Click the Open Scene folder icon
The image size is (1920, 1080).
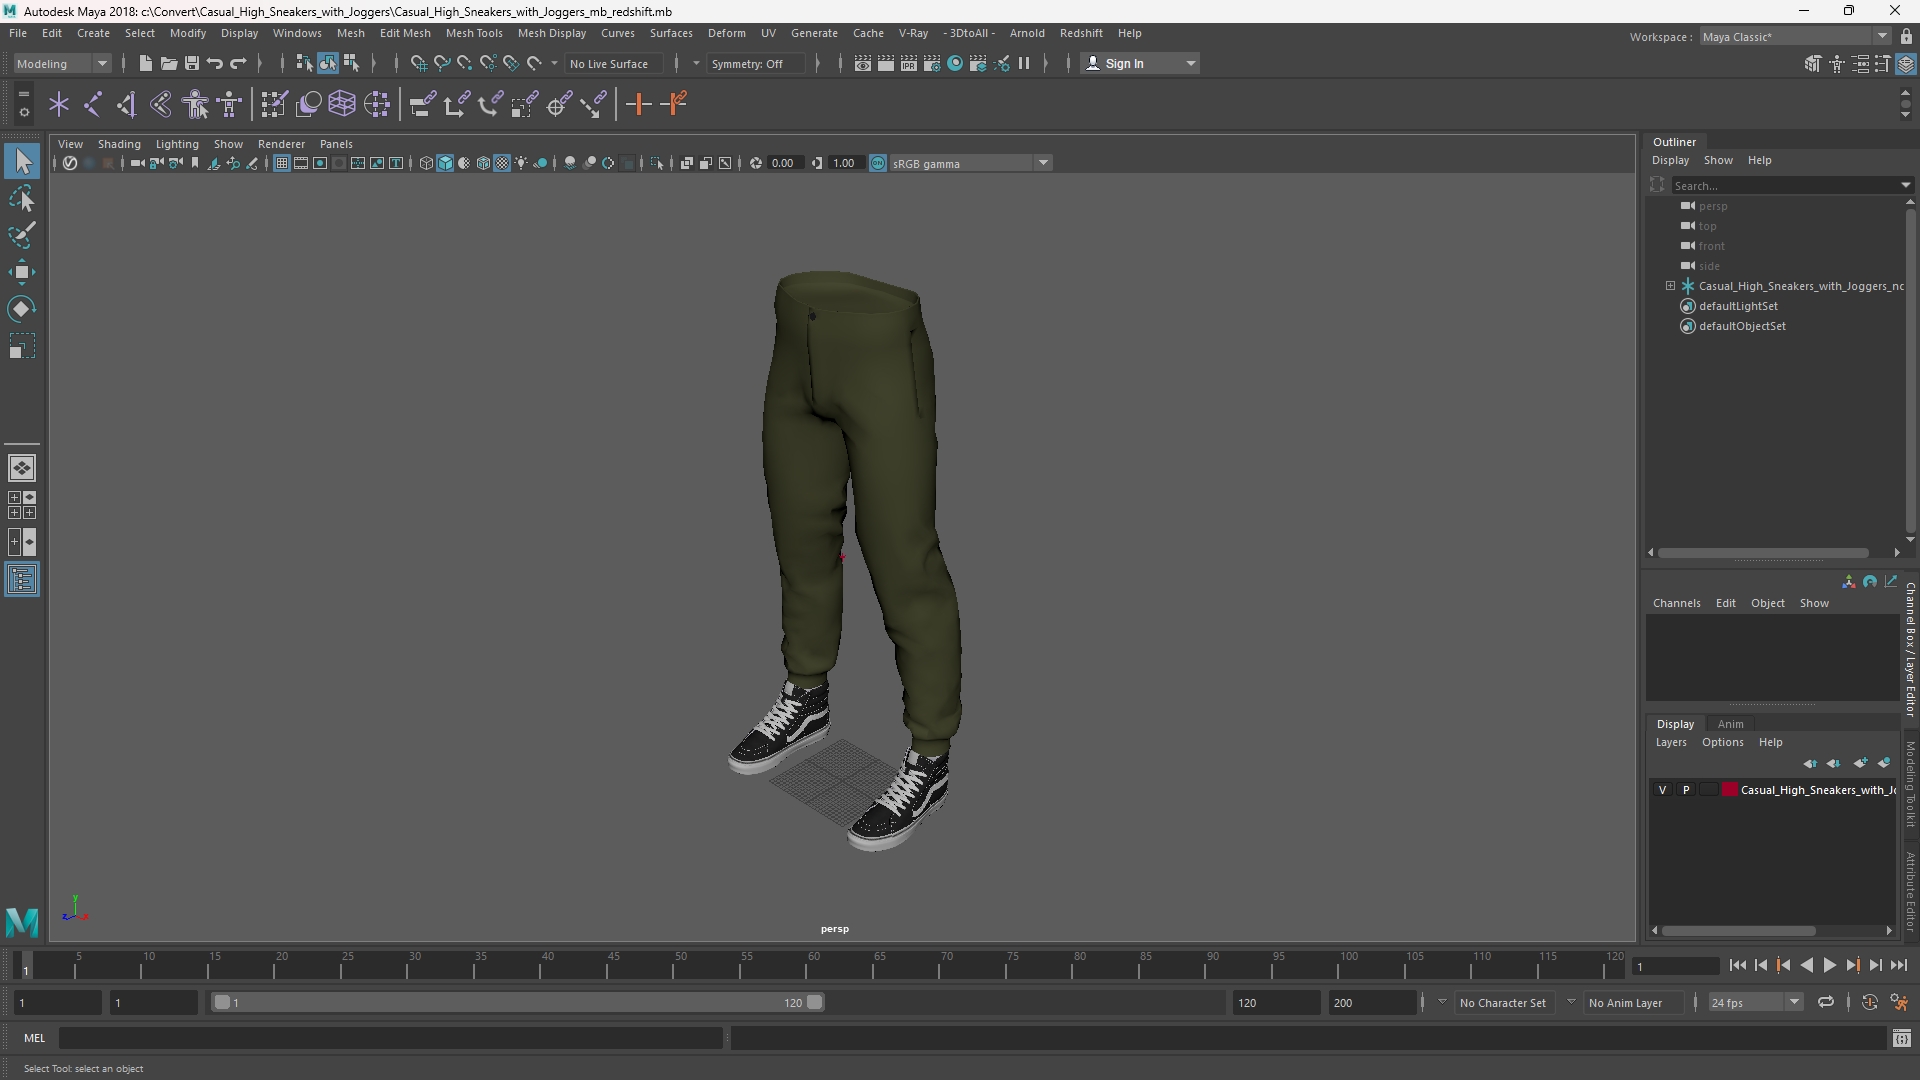click(168, 63)
